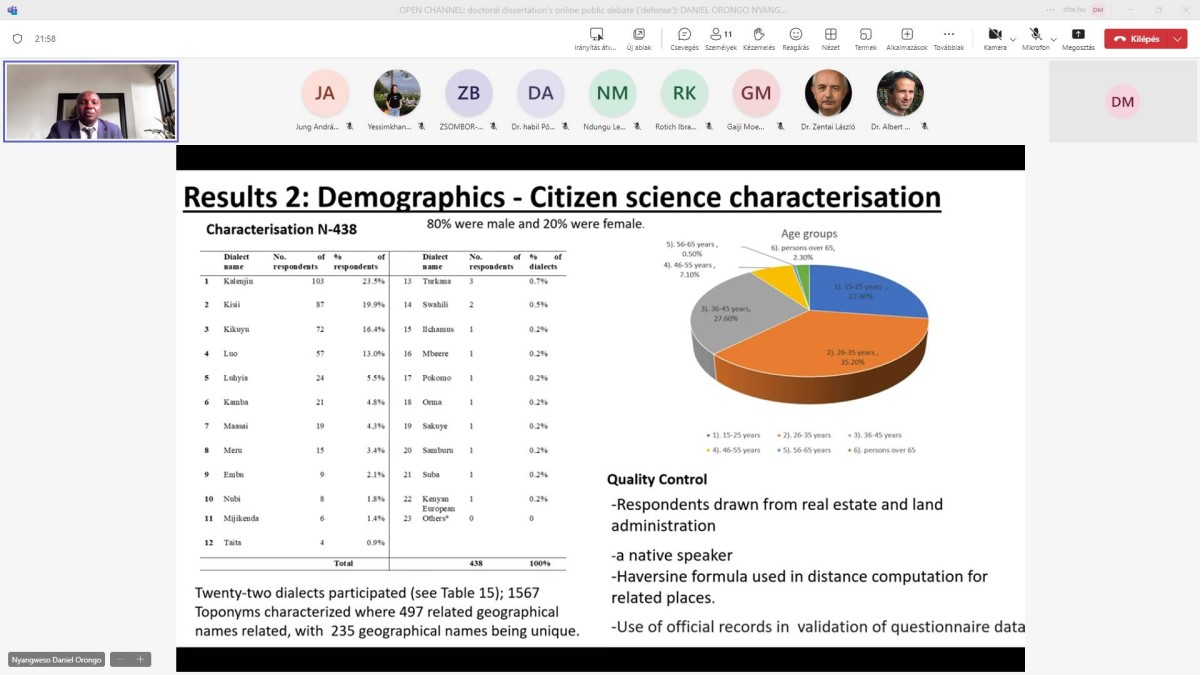
Task: Pop out meeting with Új ablak
Action: [639, 38]
